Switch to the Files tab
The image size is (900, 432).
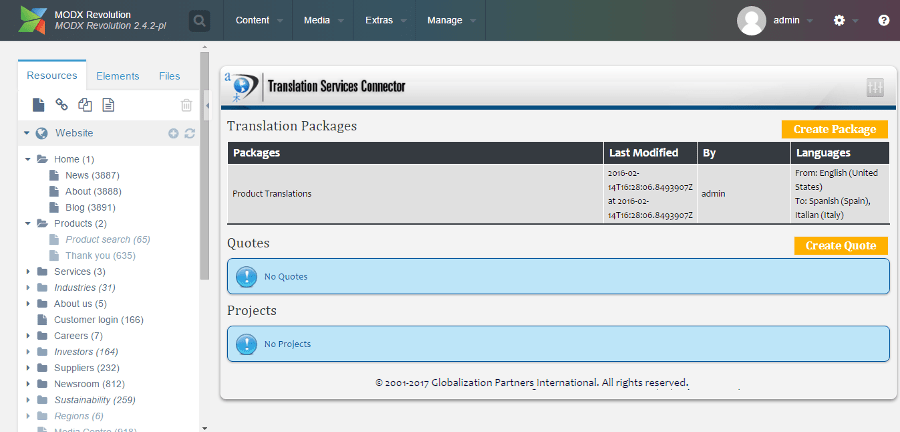[x=169, y=76]
